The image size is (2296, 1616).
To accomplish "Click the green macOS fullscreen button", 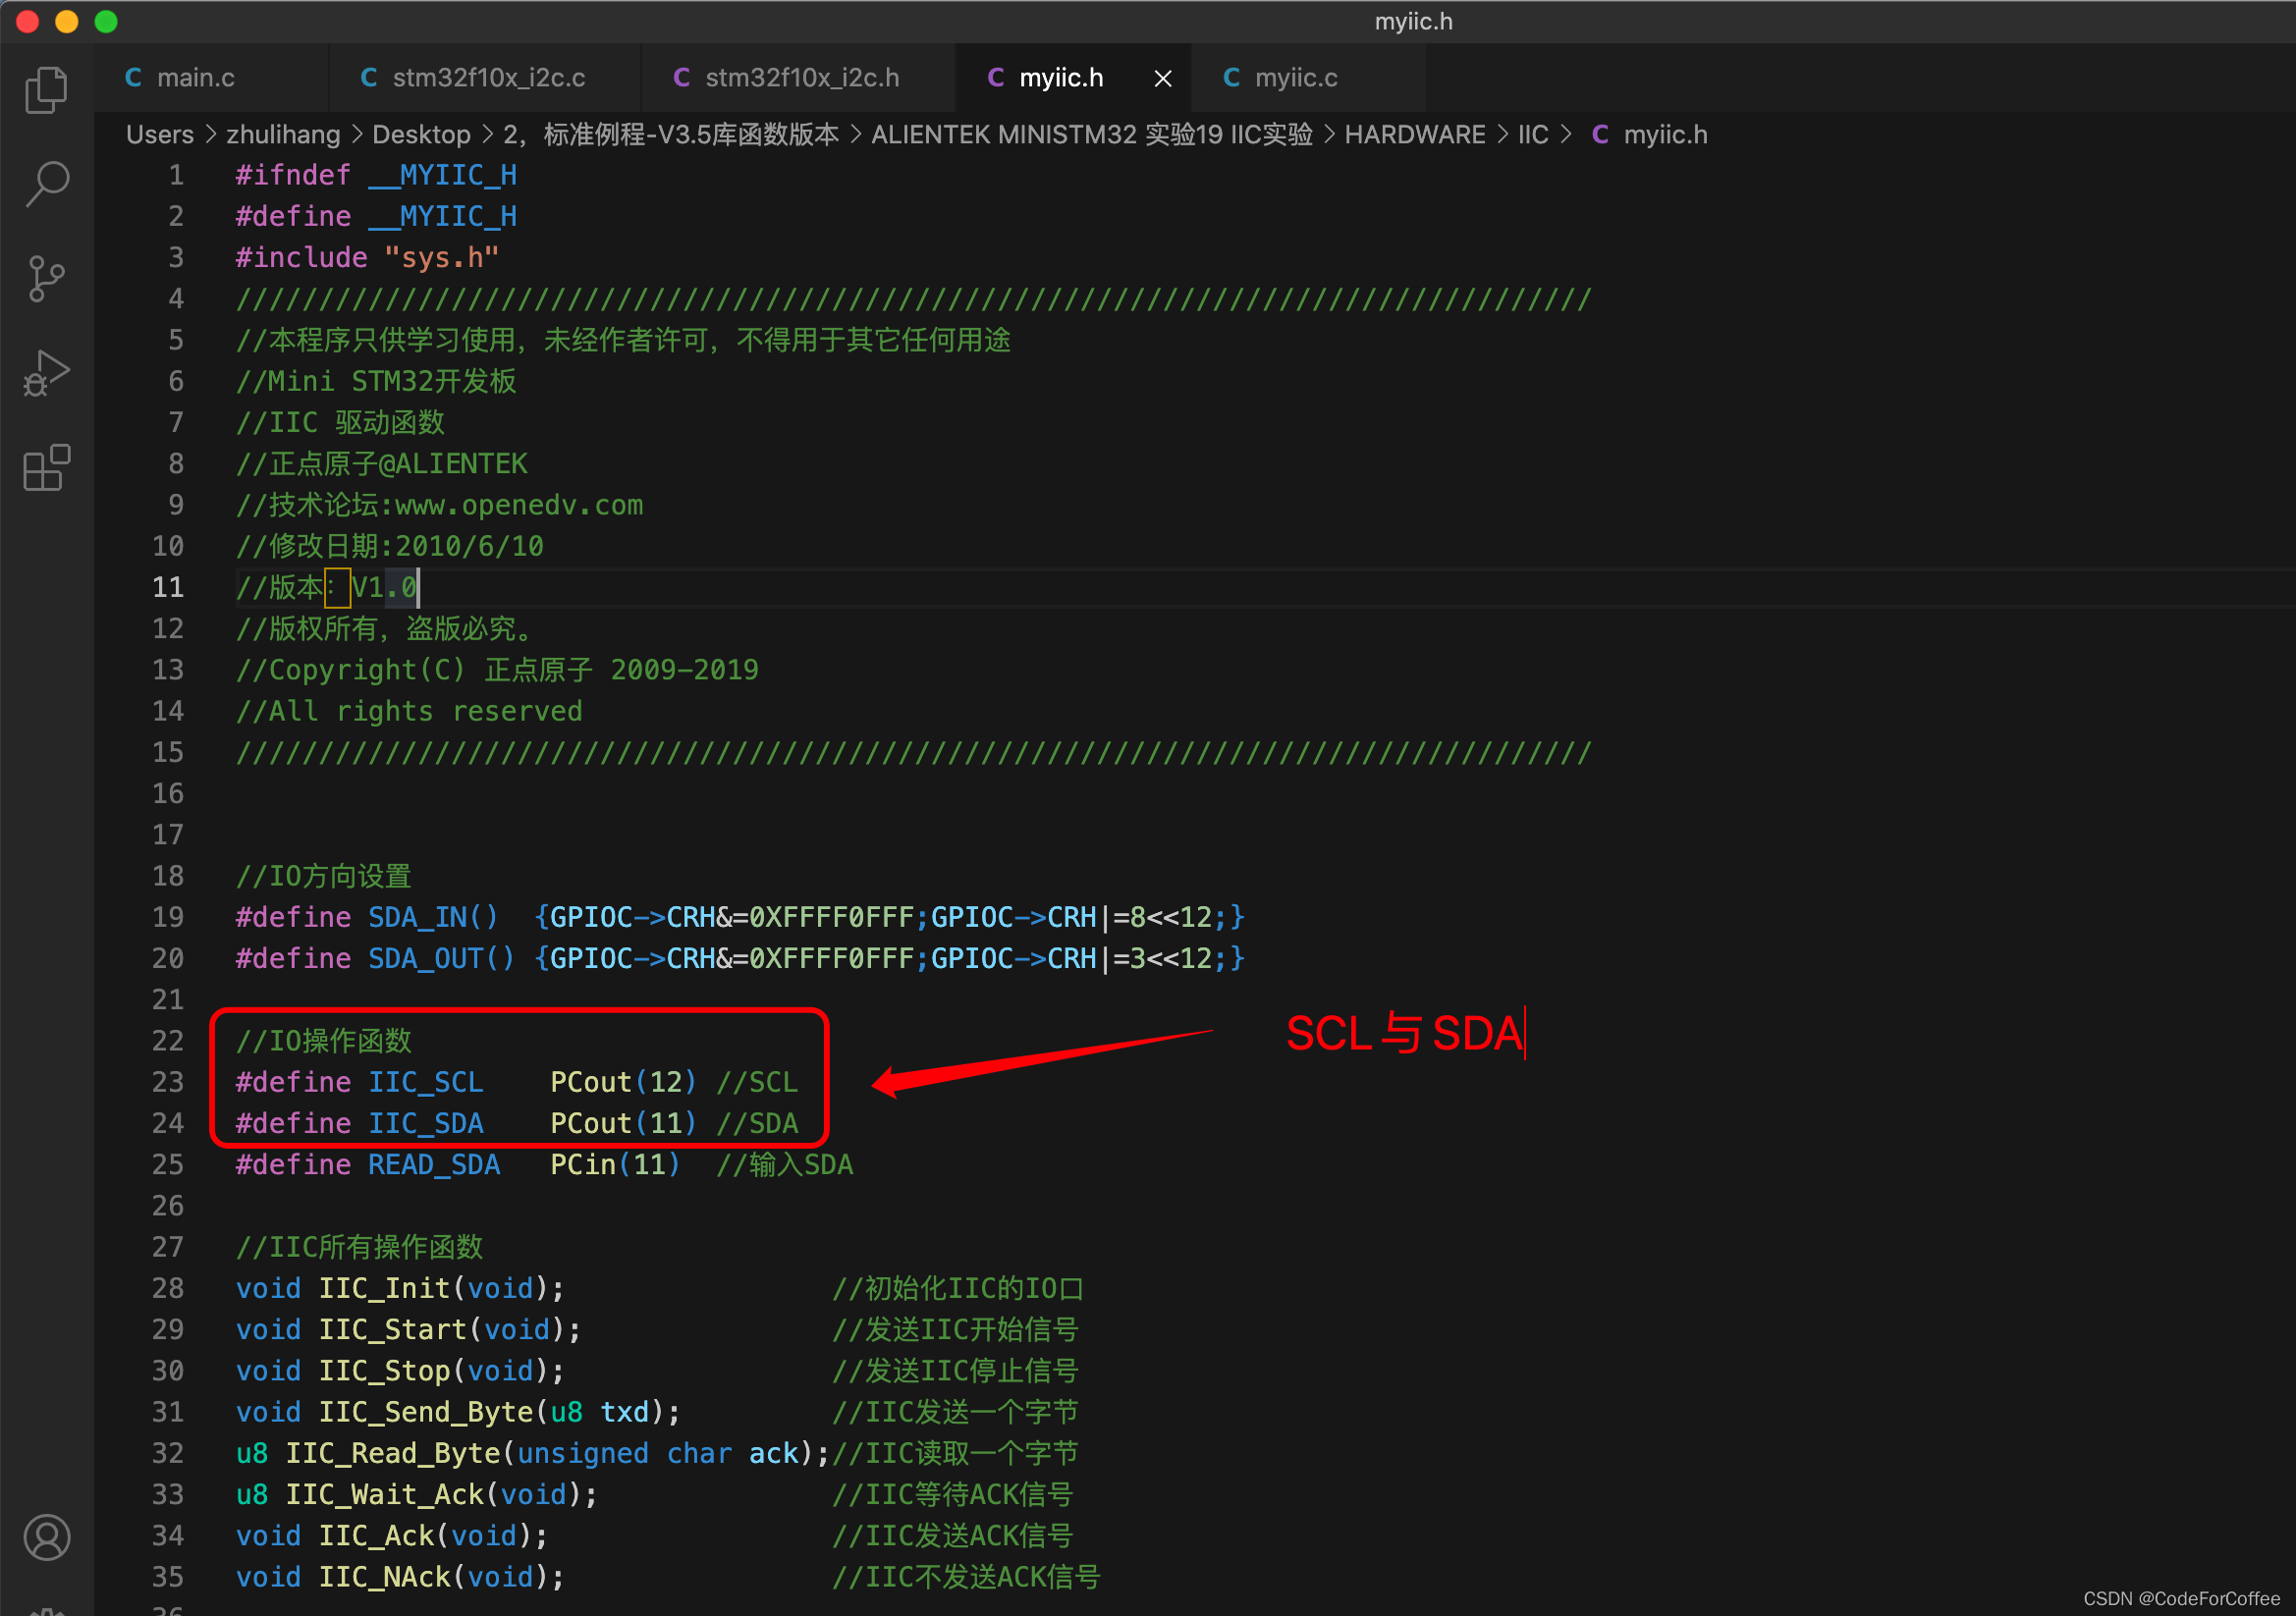I will tap(106, 21).
